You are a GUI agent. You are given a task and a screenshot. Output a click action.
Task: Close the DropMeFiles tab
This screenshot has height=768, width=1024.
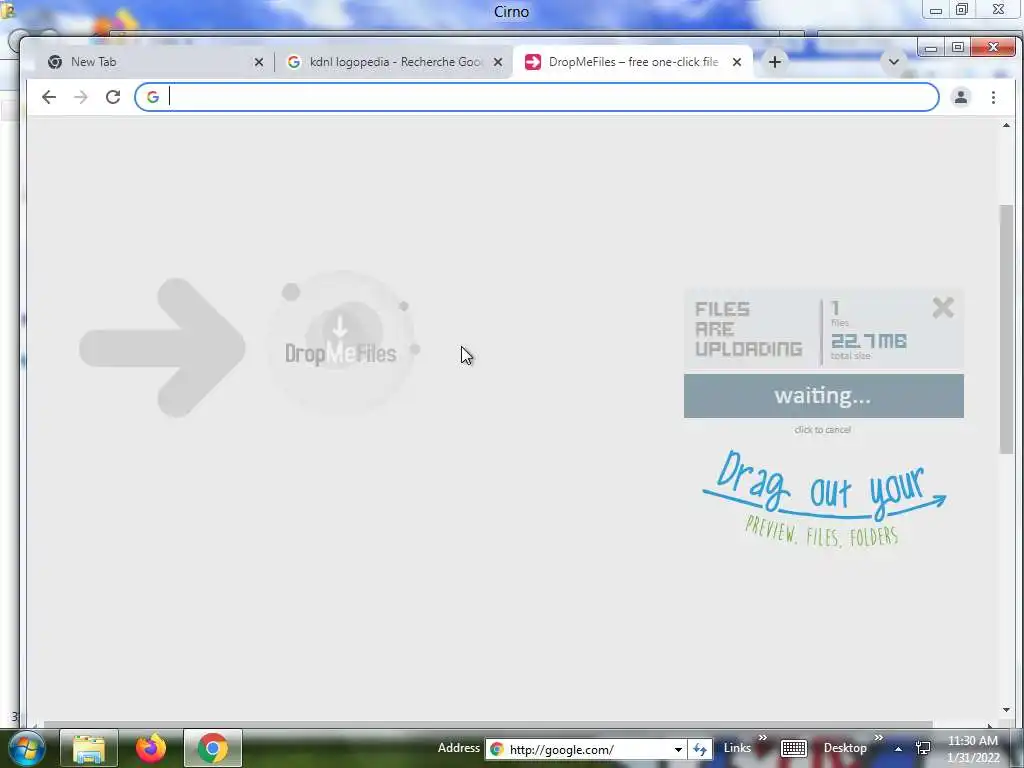coord(737,62)
